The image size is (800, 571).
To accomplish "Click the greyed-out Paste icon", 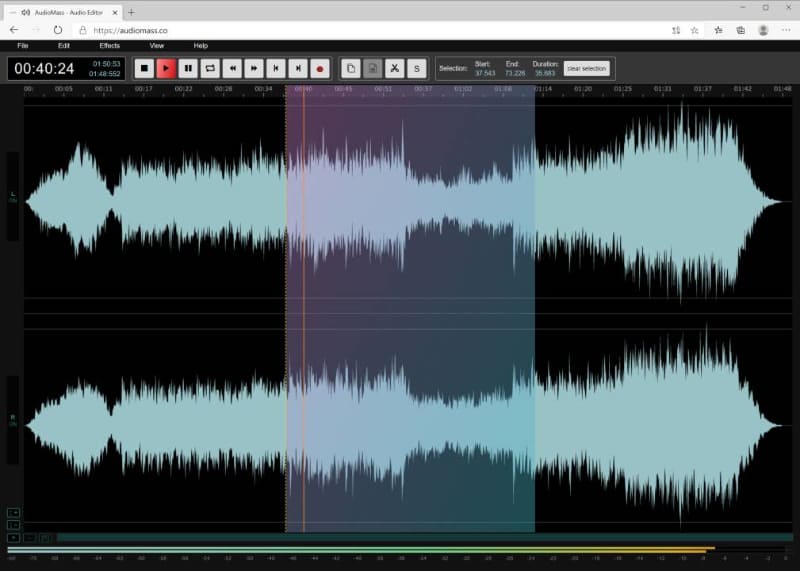I will [x=373, y=68].
